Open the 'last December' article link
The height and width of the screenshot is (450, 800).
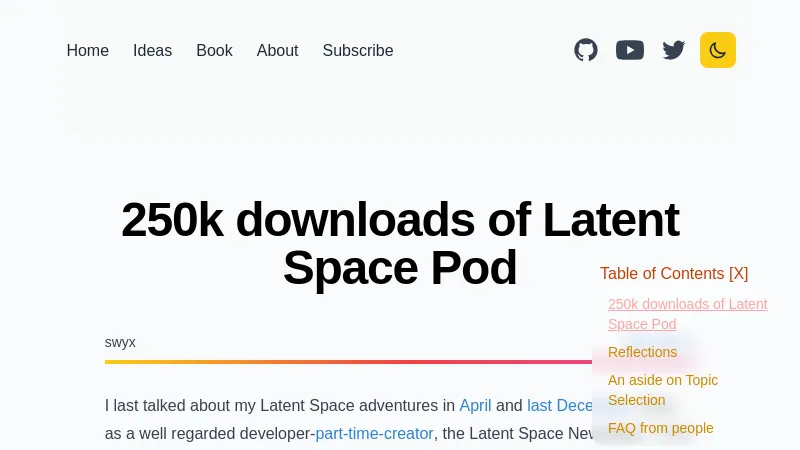pyautogui.click(x=560, y=405)
